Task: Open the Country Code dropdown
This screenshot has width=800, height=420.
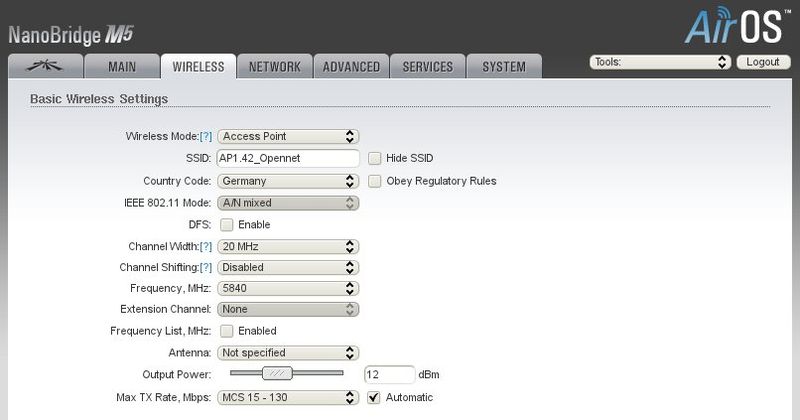Action: (288, 181)
